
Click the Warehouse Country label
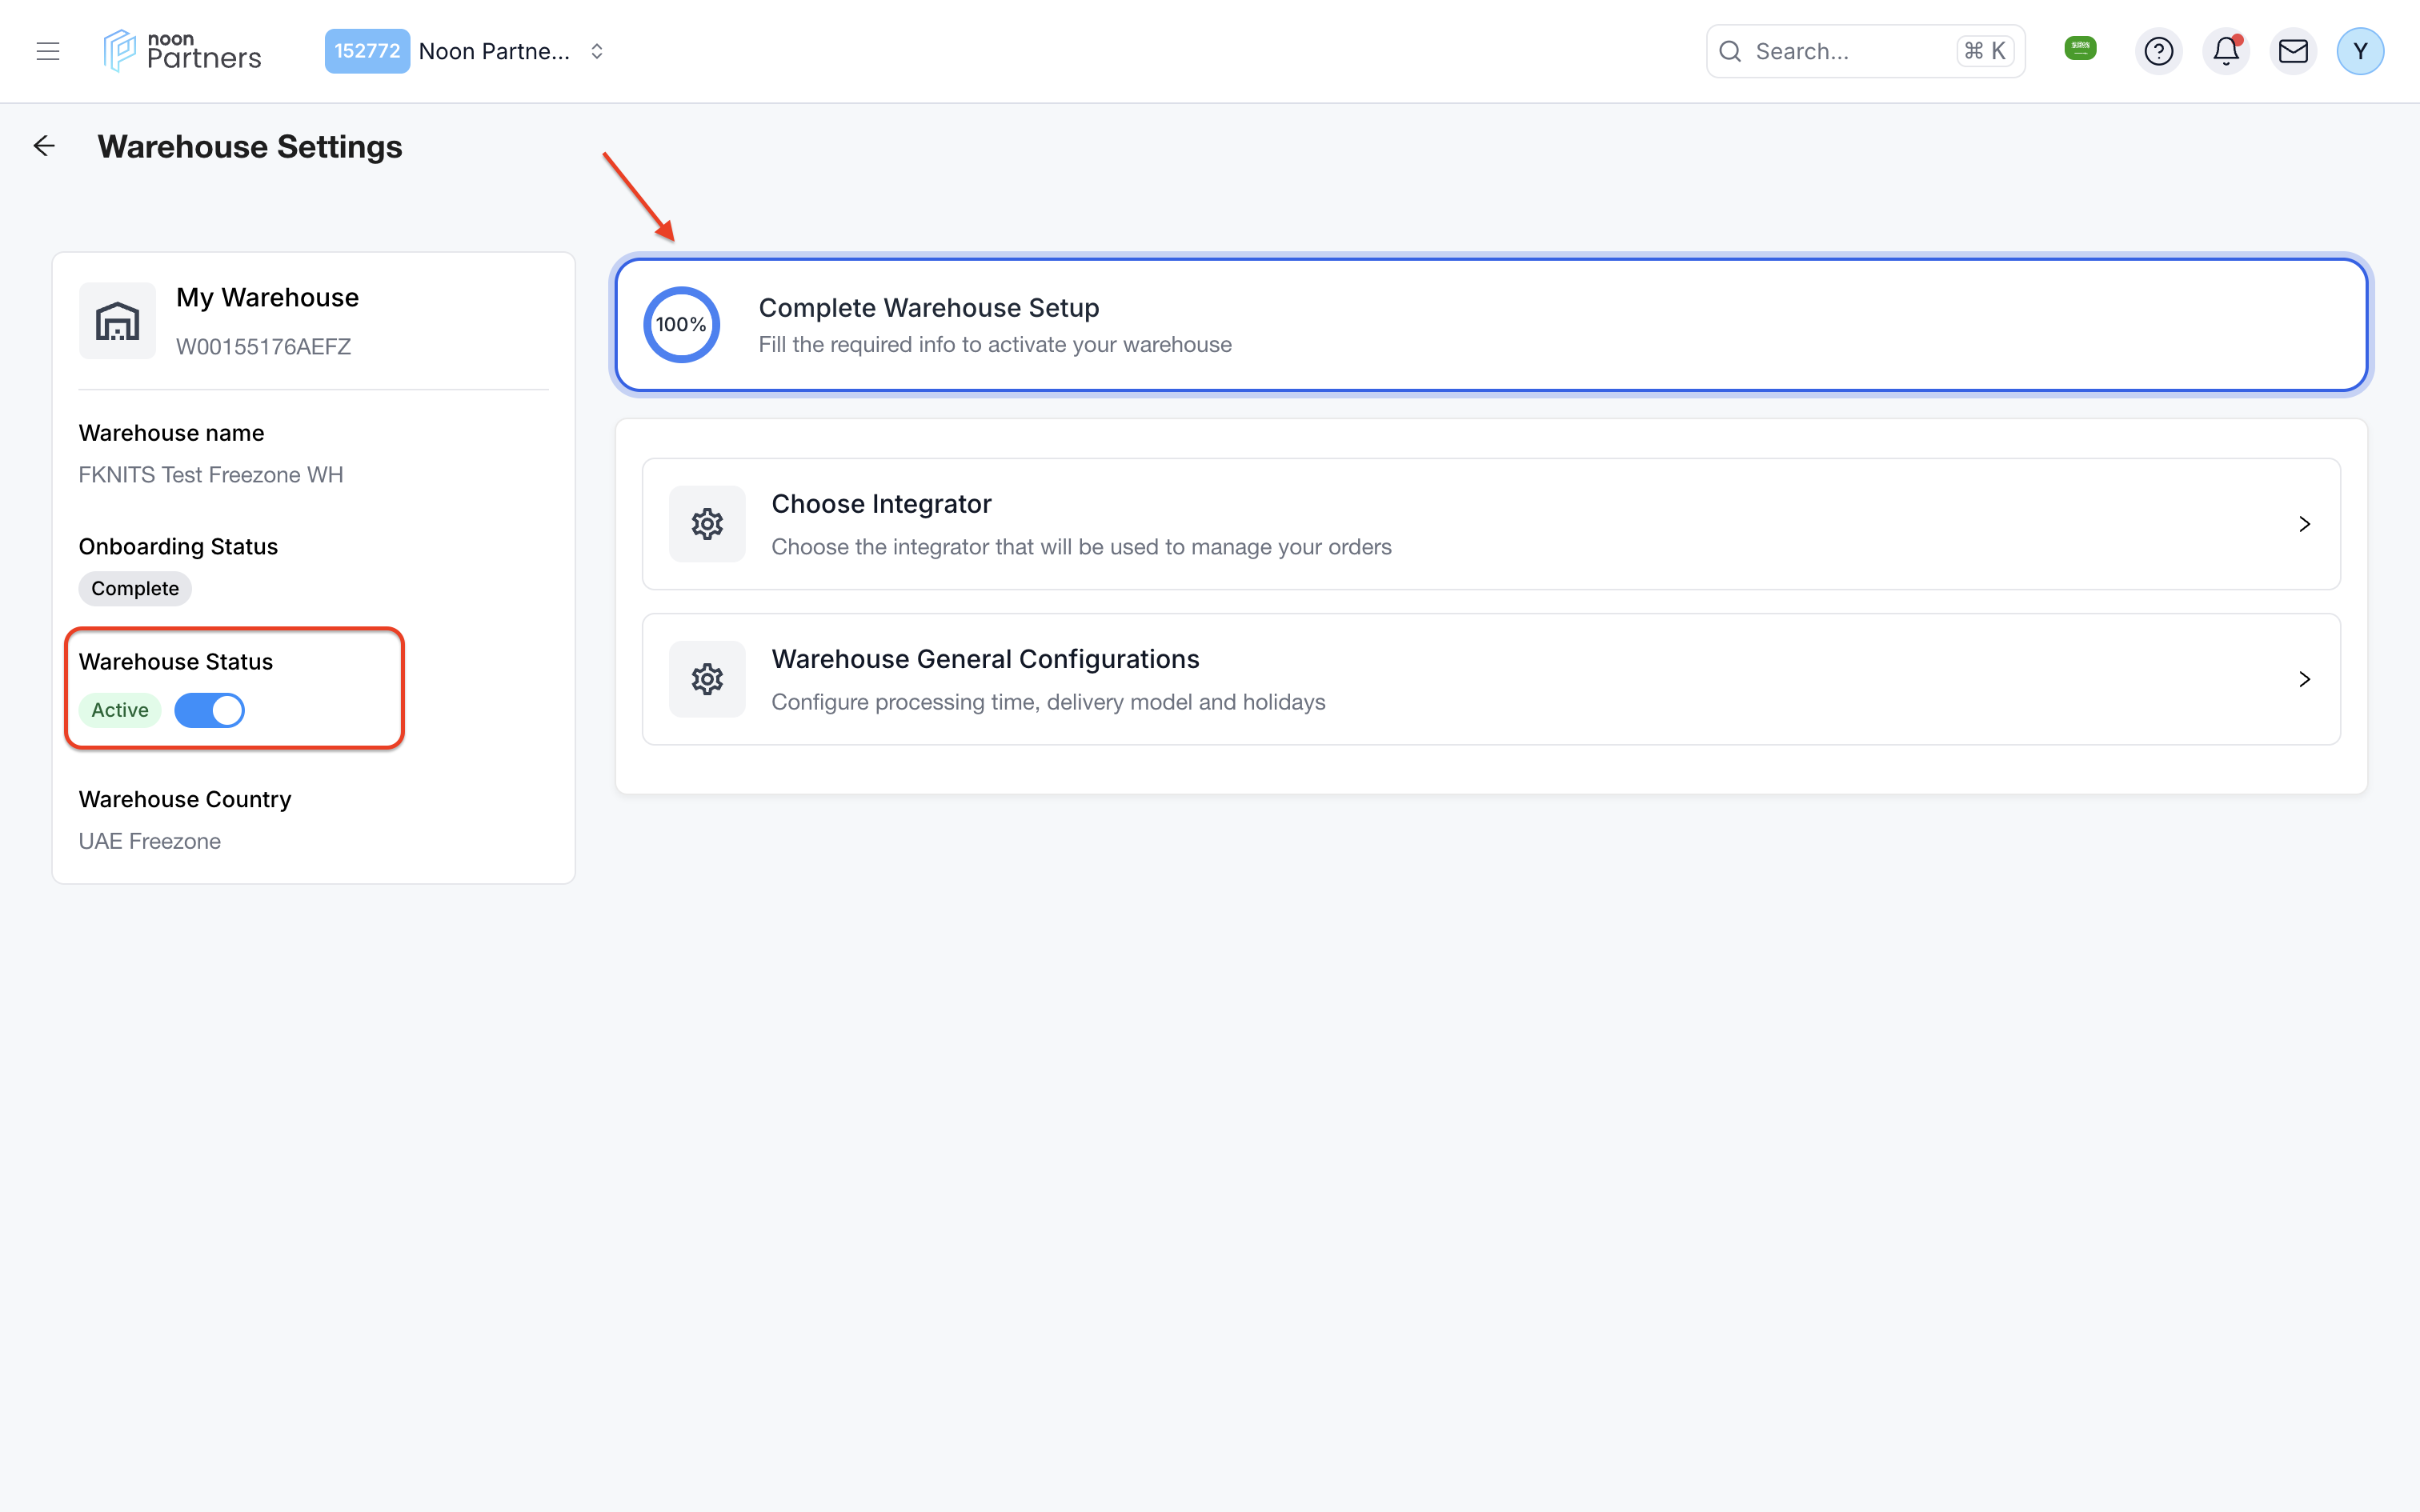[185, 799]
